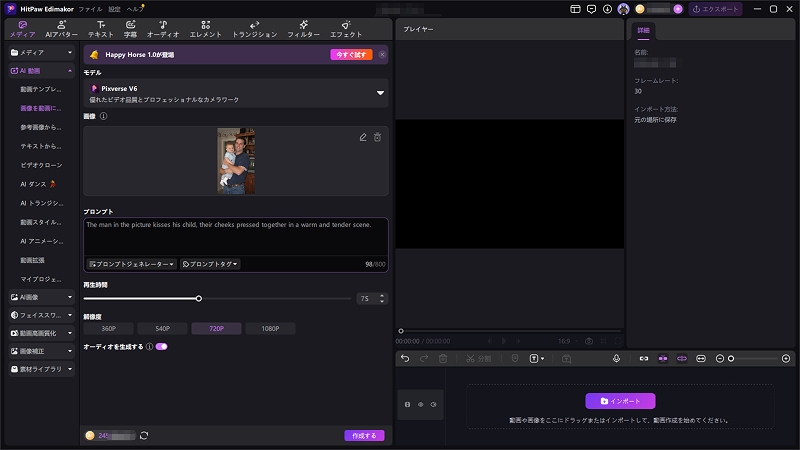Click the timeline zoom out minus icon
Screen dimensions: 800x450
(x=720, y=359)
